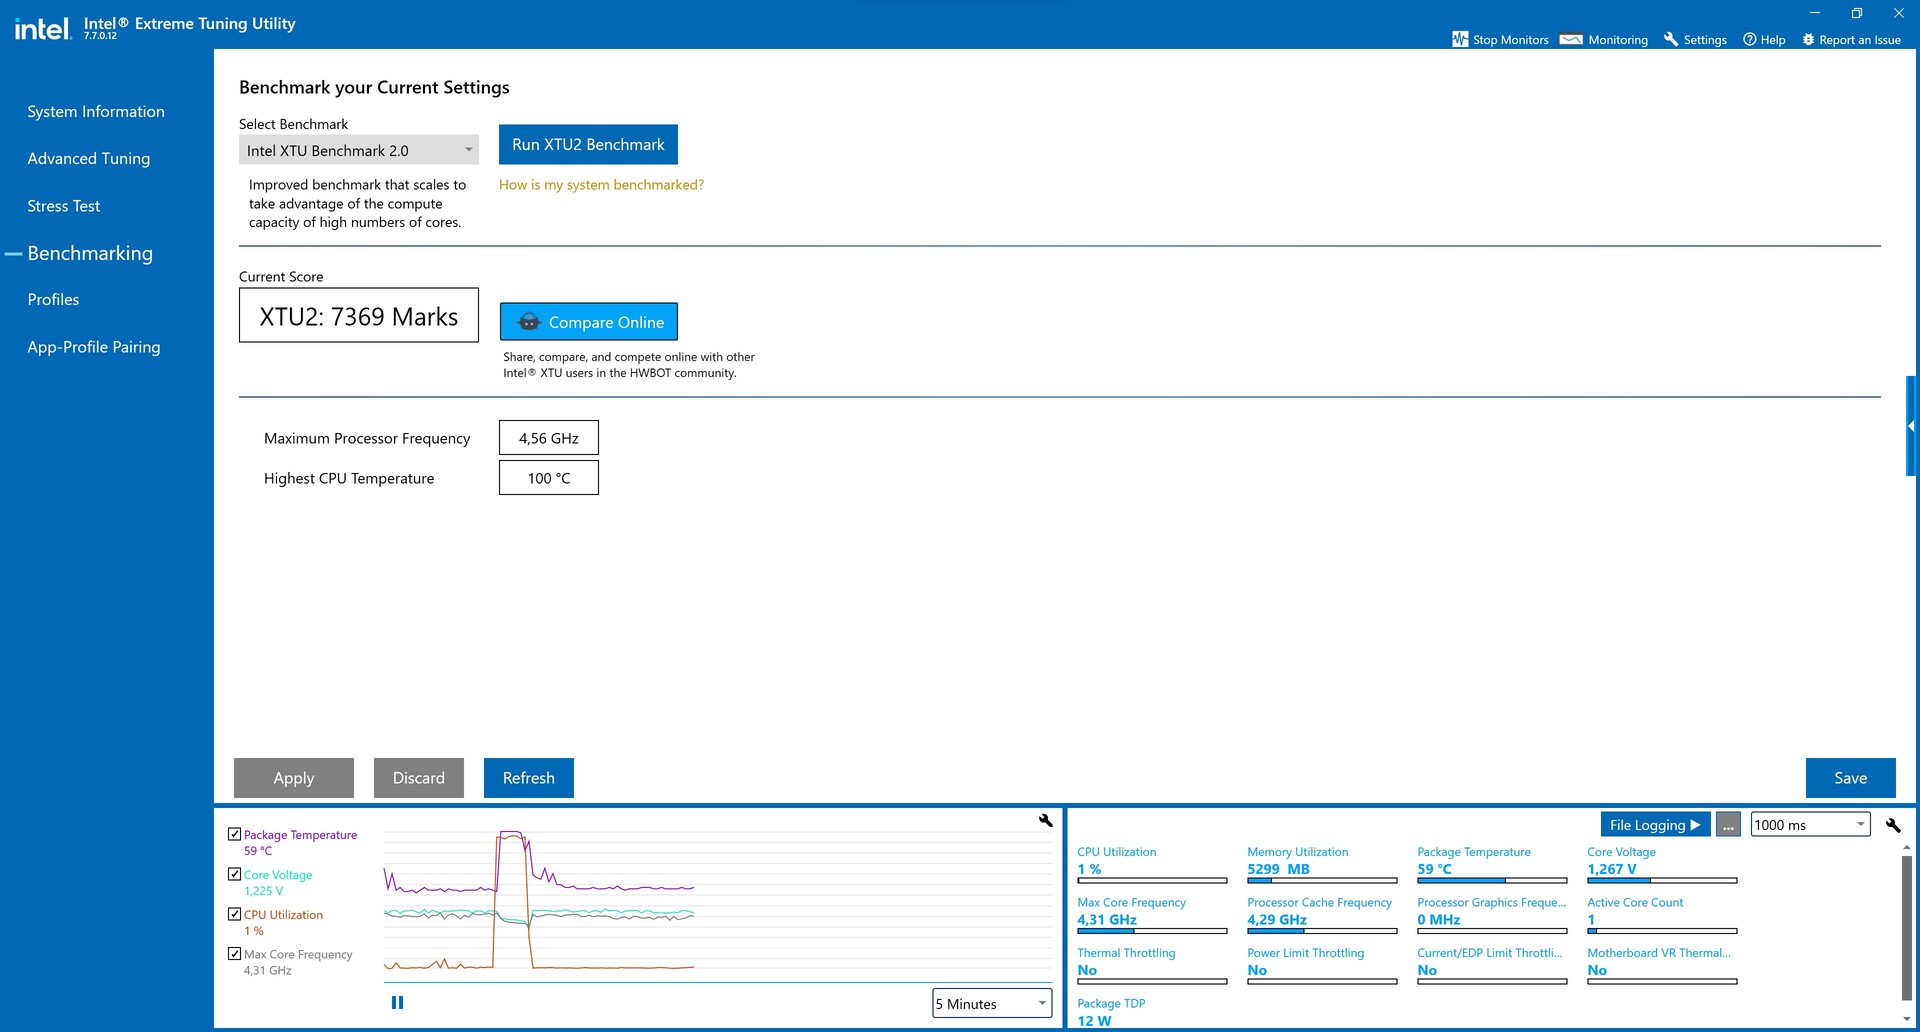Click scrollbar up arrow in monitor panel
The height and width of the screenshot is (1032, 1920).
coord(1906,846)
